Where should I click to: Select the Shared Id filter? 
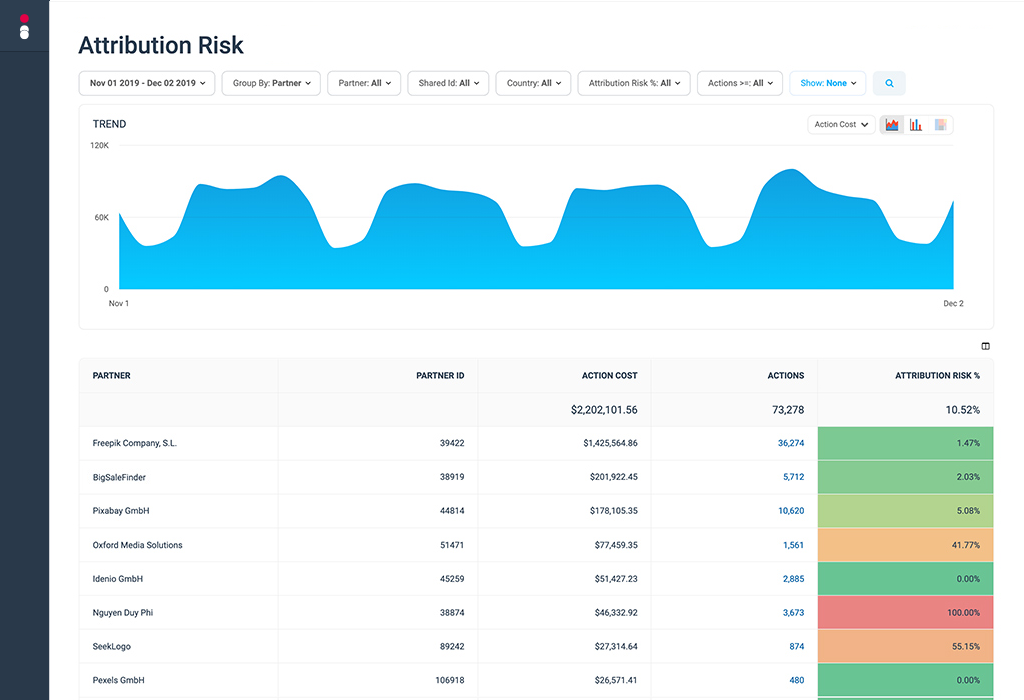coord(448,83)
